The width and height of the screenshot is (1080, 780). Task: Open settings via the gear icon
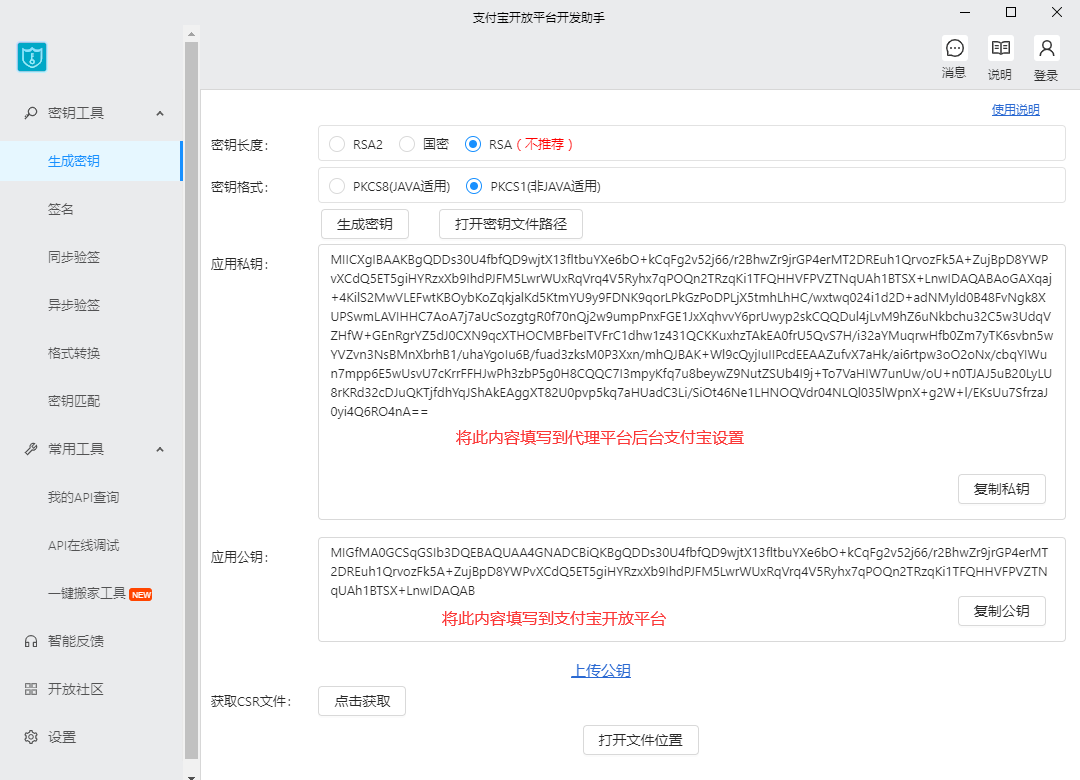(x=31, y=737)
